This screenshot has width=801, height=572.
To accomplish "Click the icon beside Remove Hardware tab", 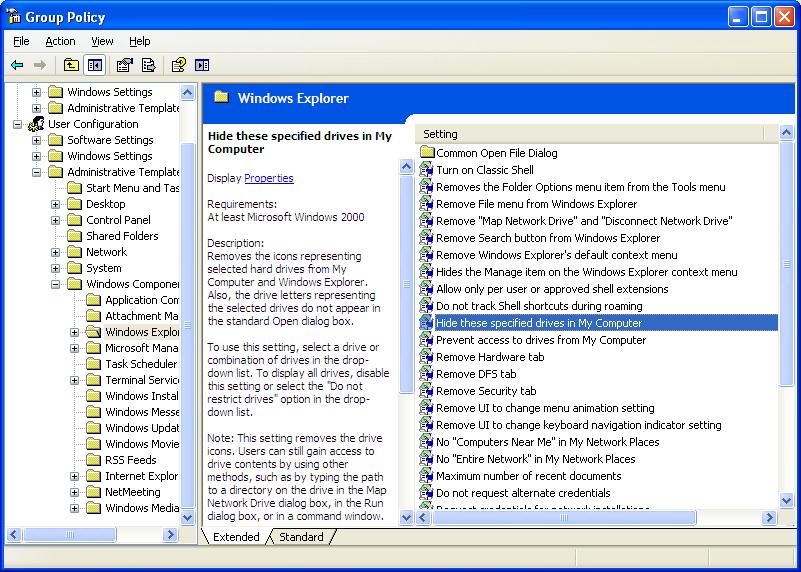I will click(x=427, y=356).
